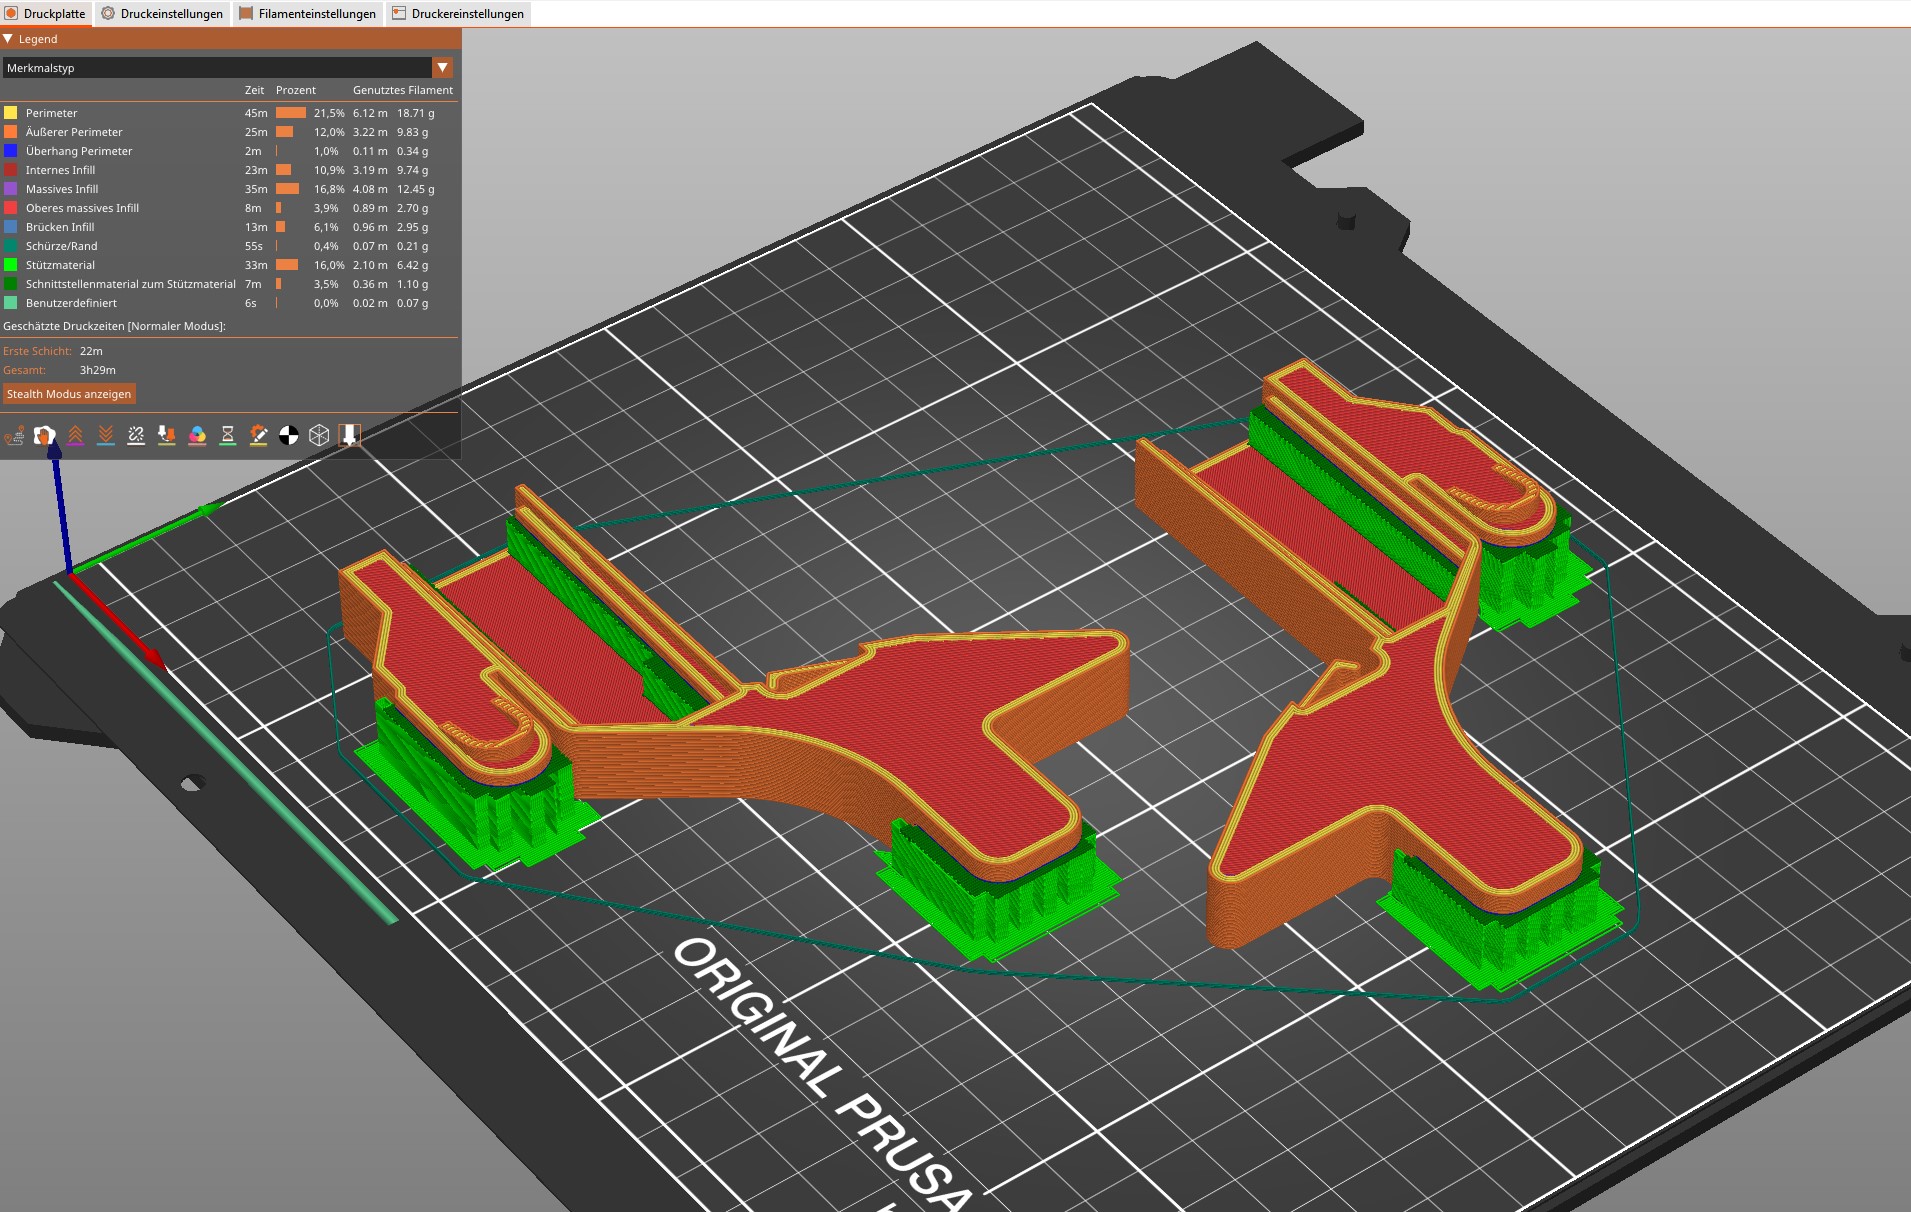Click the Benutzerdefiniert legend label
1911x1212 pixels.
71,303
